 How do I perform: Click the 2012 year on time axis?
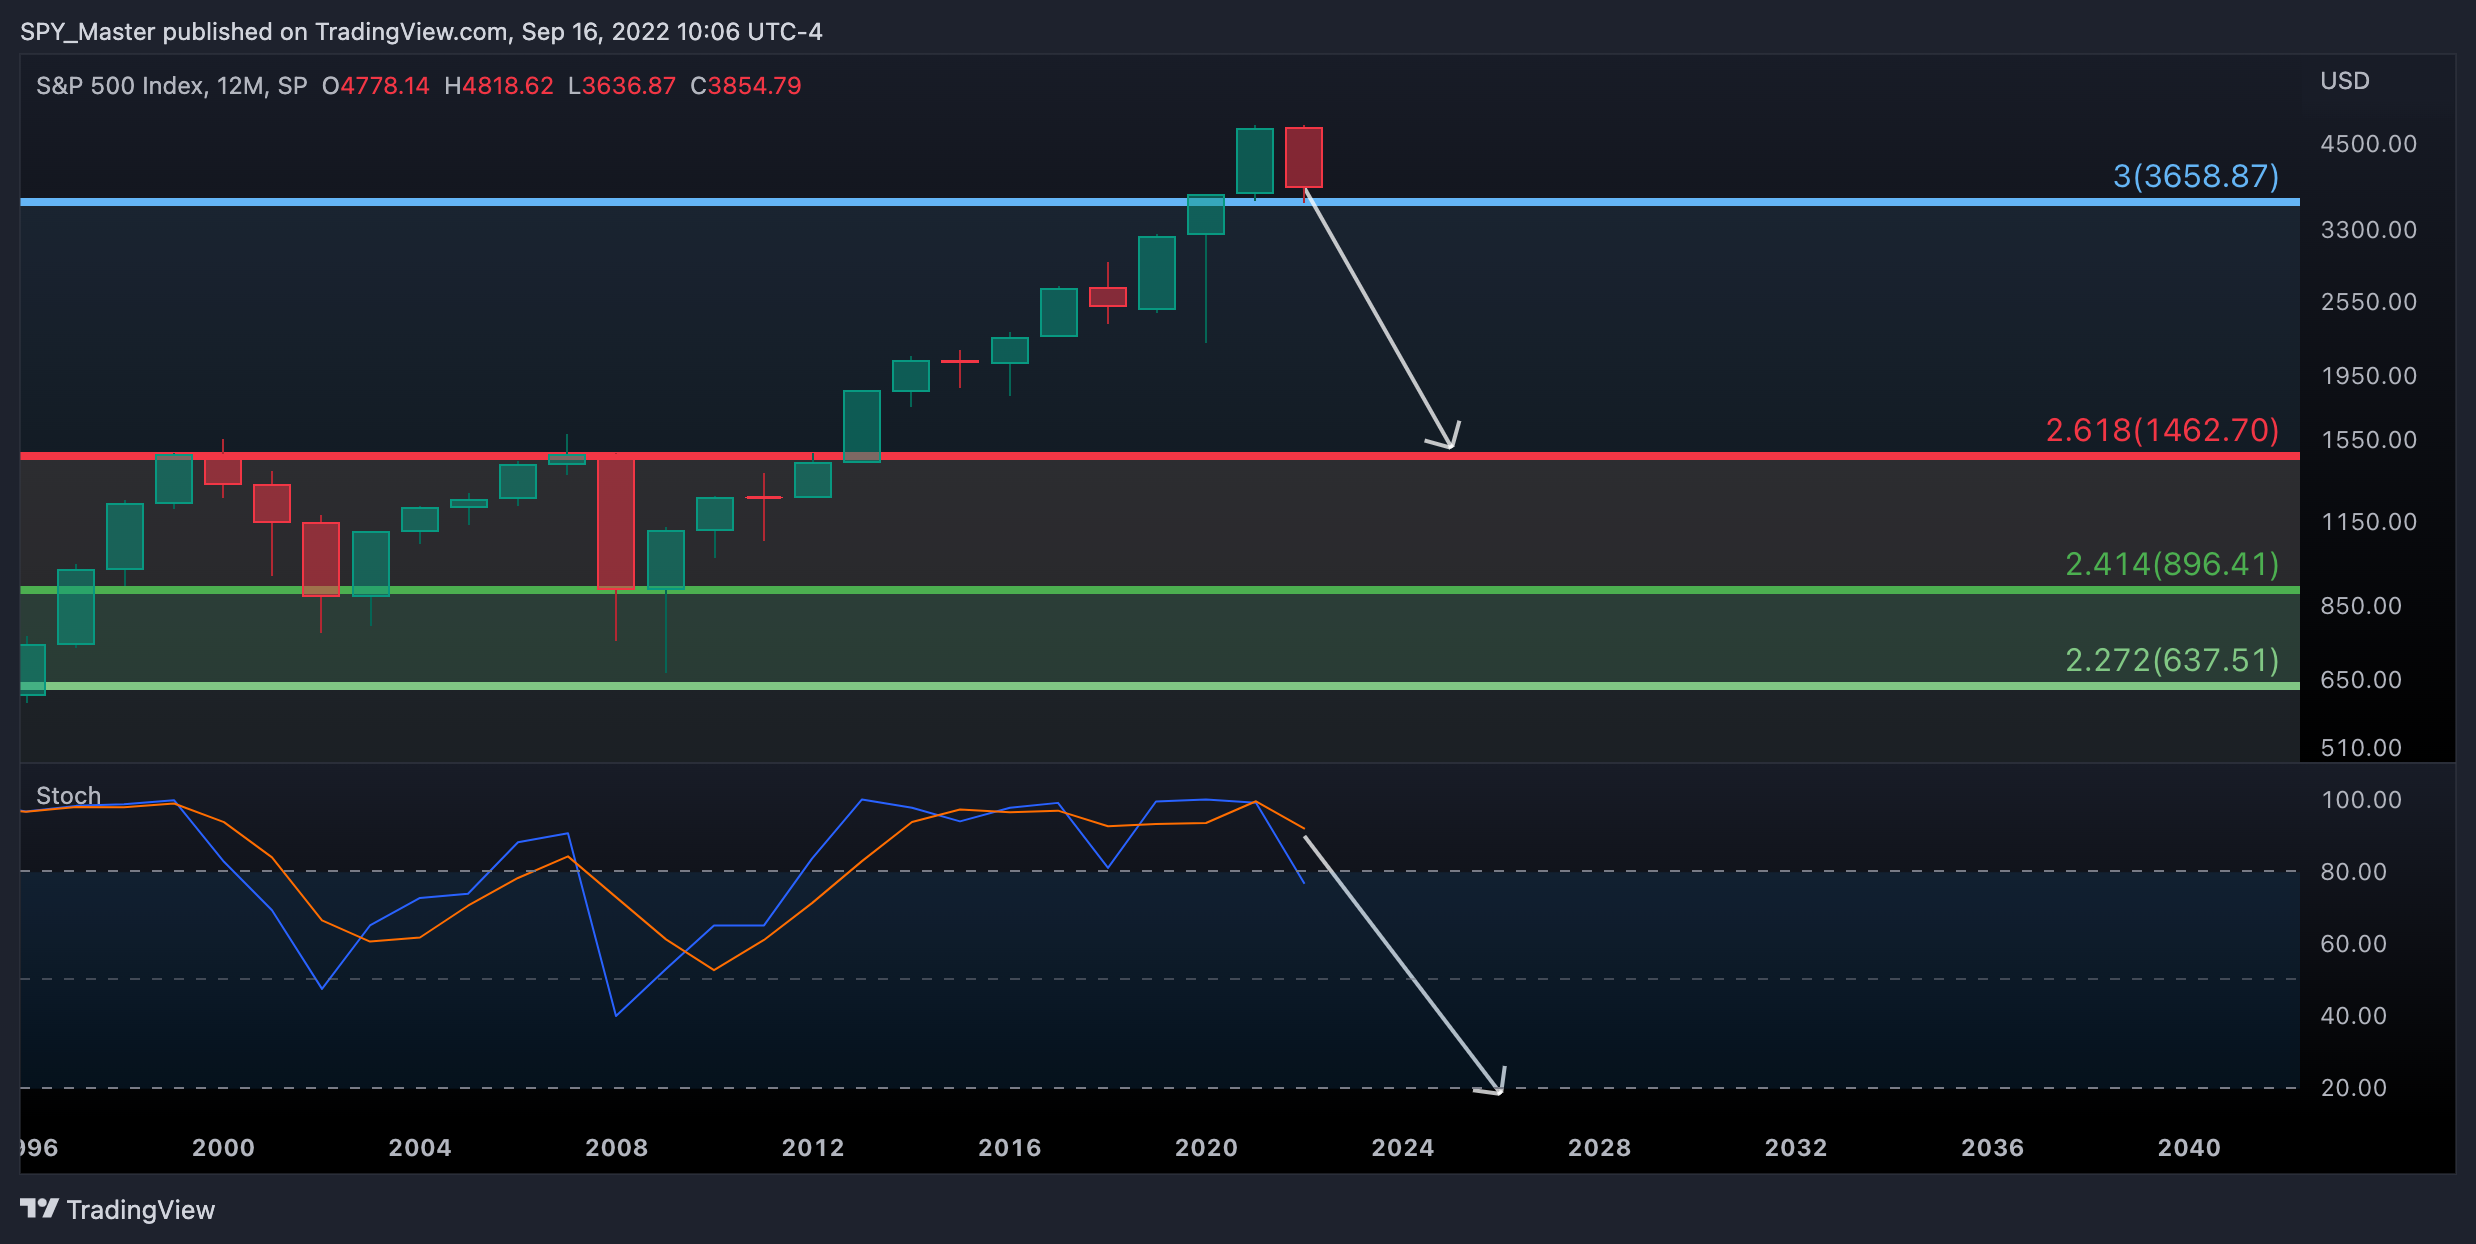(x=813, y=1148)
